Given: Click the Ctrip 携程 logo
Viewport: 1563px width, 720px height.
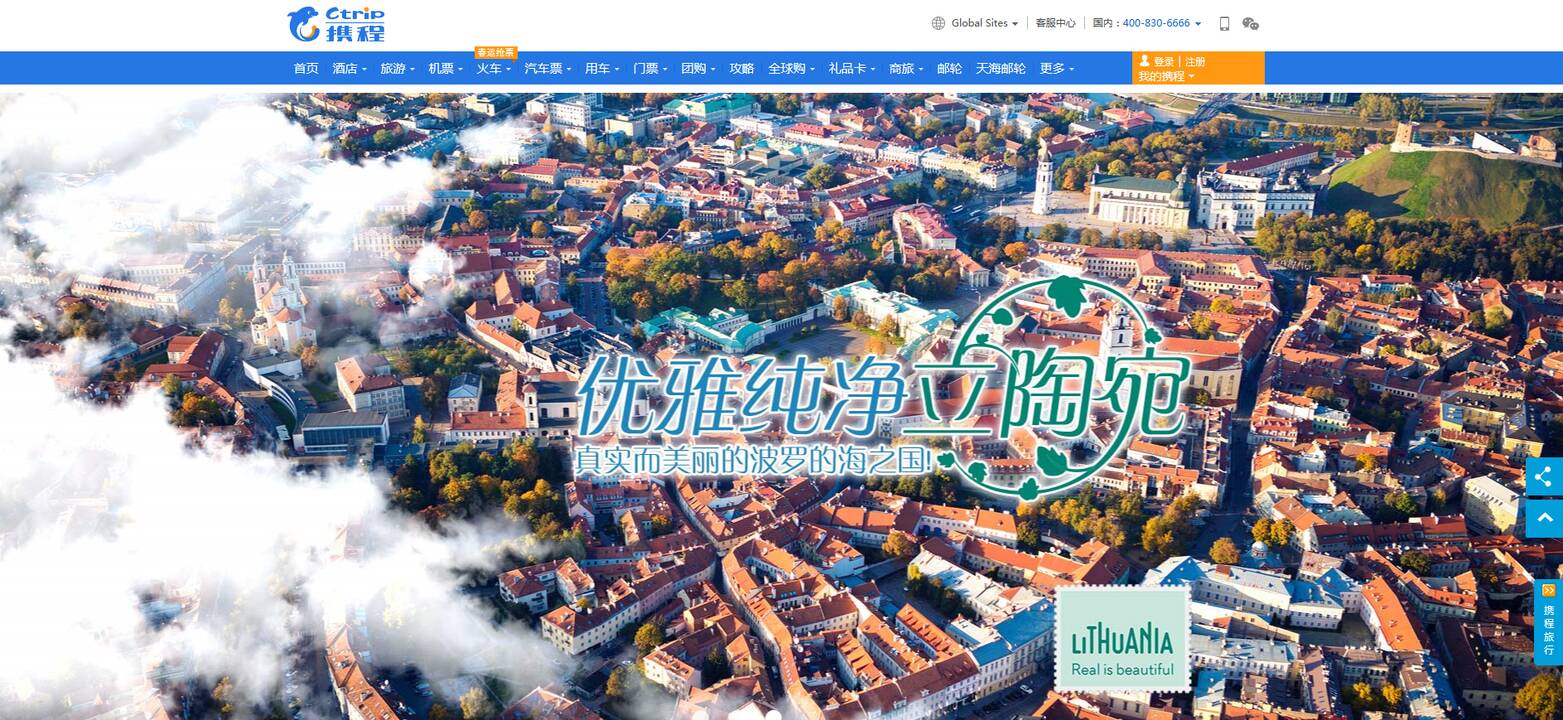Looking at the screenshot, I should 336,24.
